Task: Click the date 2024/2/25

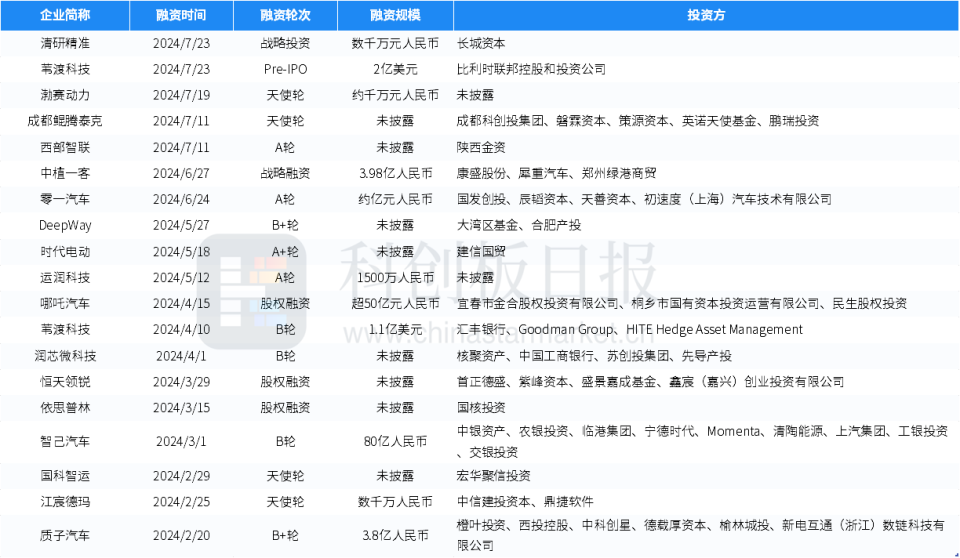Action: (181, 502)
